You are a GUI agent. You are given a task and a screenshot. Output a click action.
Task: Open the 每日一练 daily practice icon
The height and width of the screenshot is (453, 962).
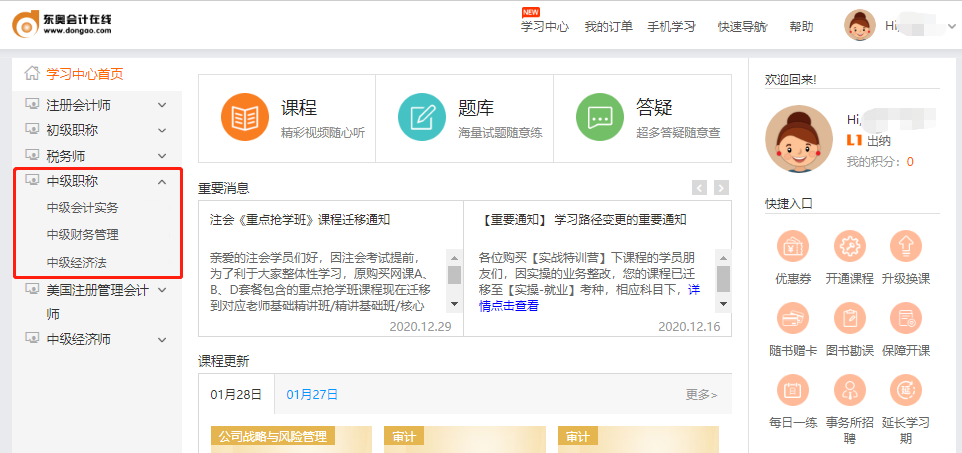pos(793,391)
